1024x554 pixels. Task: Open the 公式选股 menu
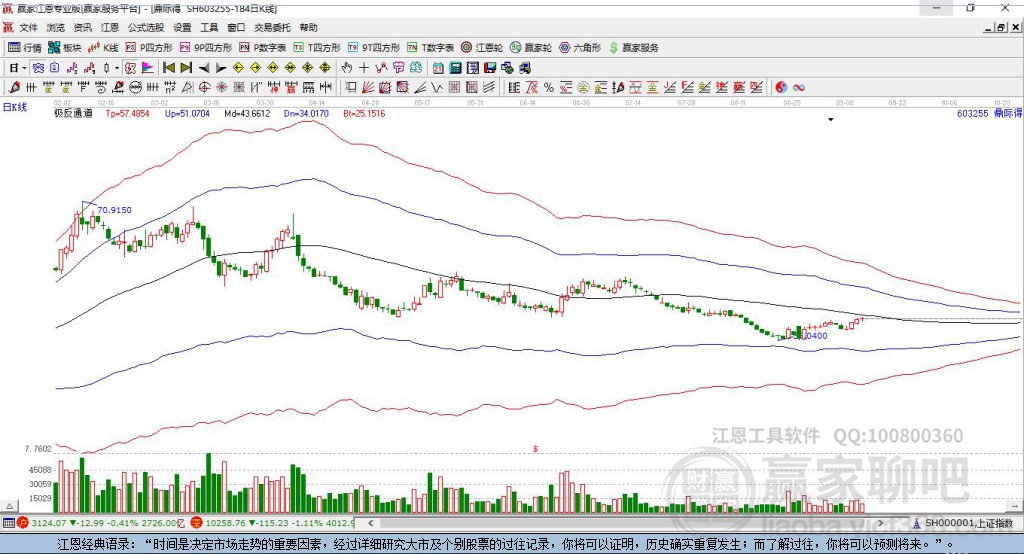point(146,27)
